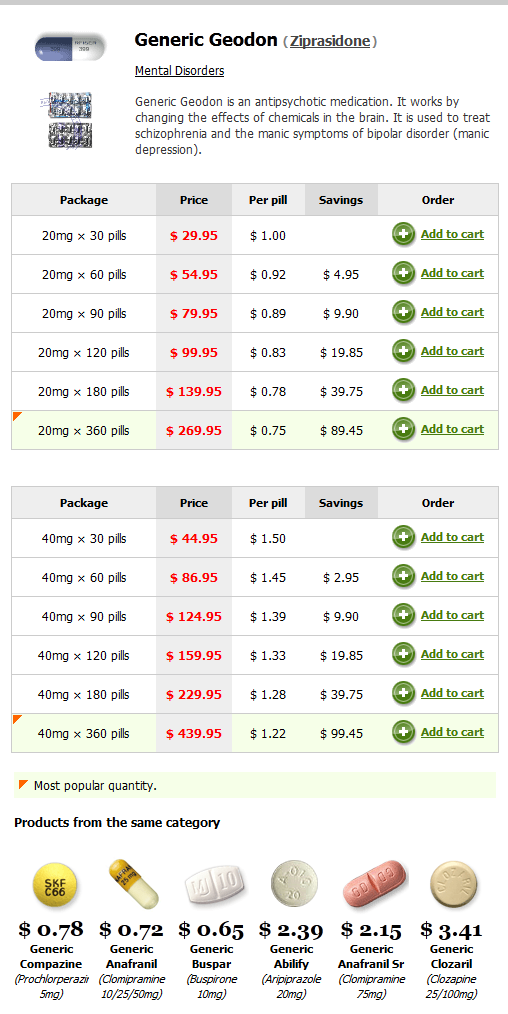The width and height of the screenshot is (508, 1014).
Task: Add 40mg × 120 pills to cart
Action: point(452,654)
